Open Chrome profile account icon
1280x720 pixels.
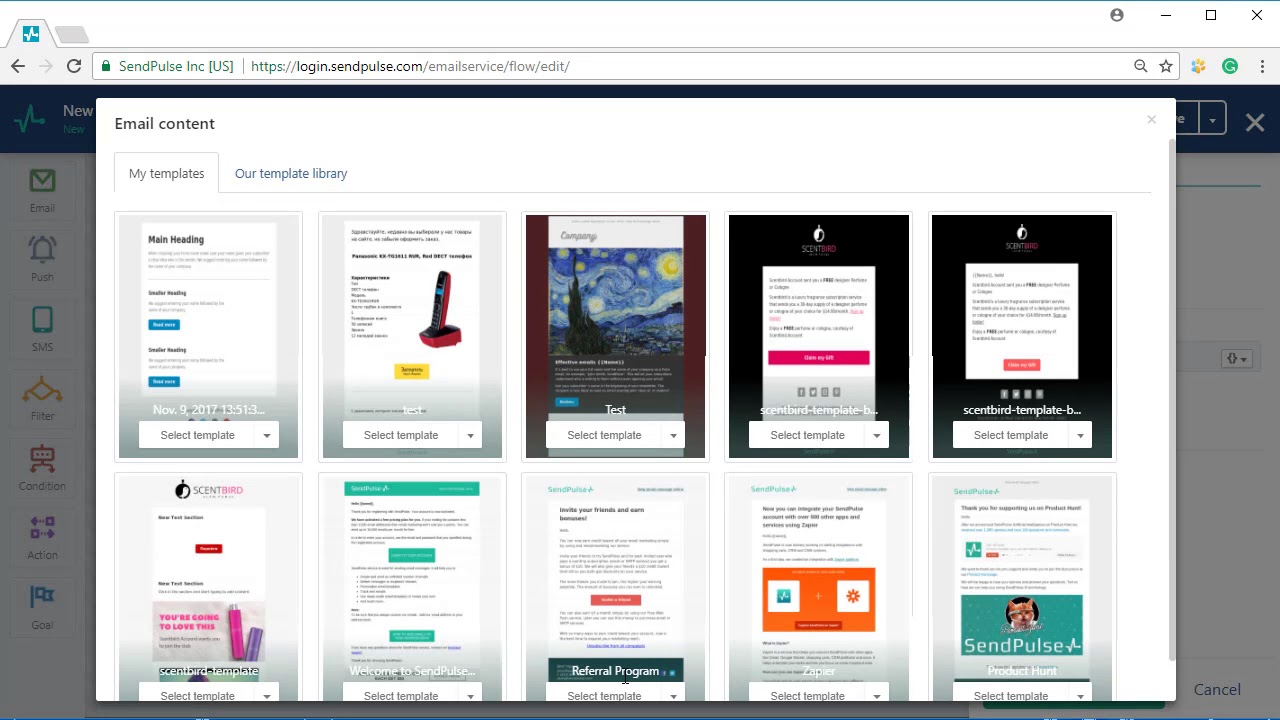coord(1117,15)
